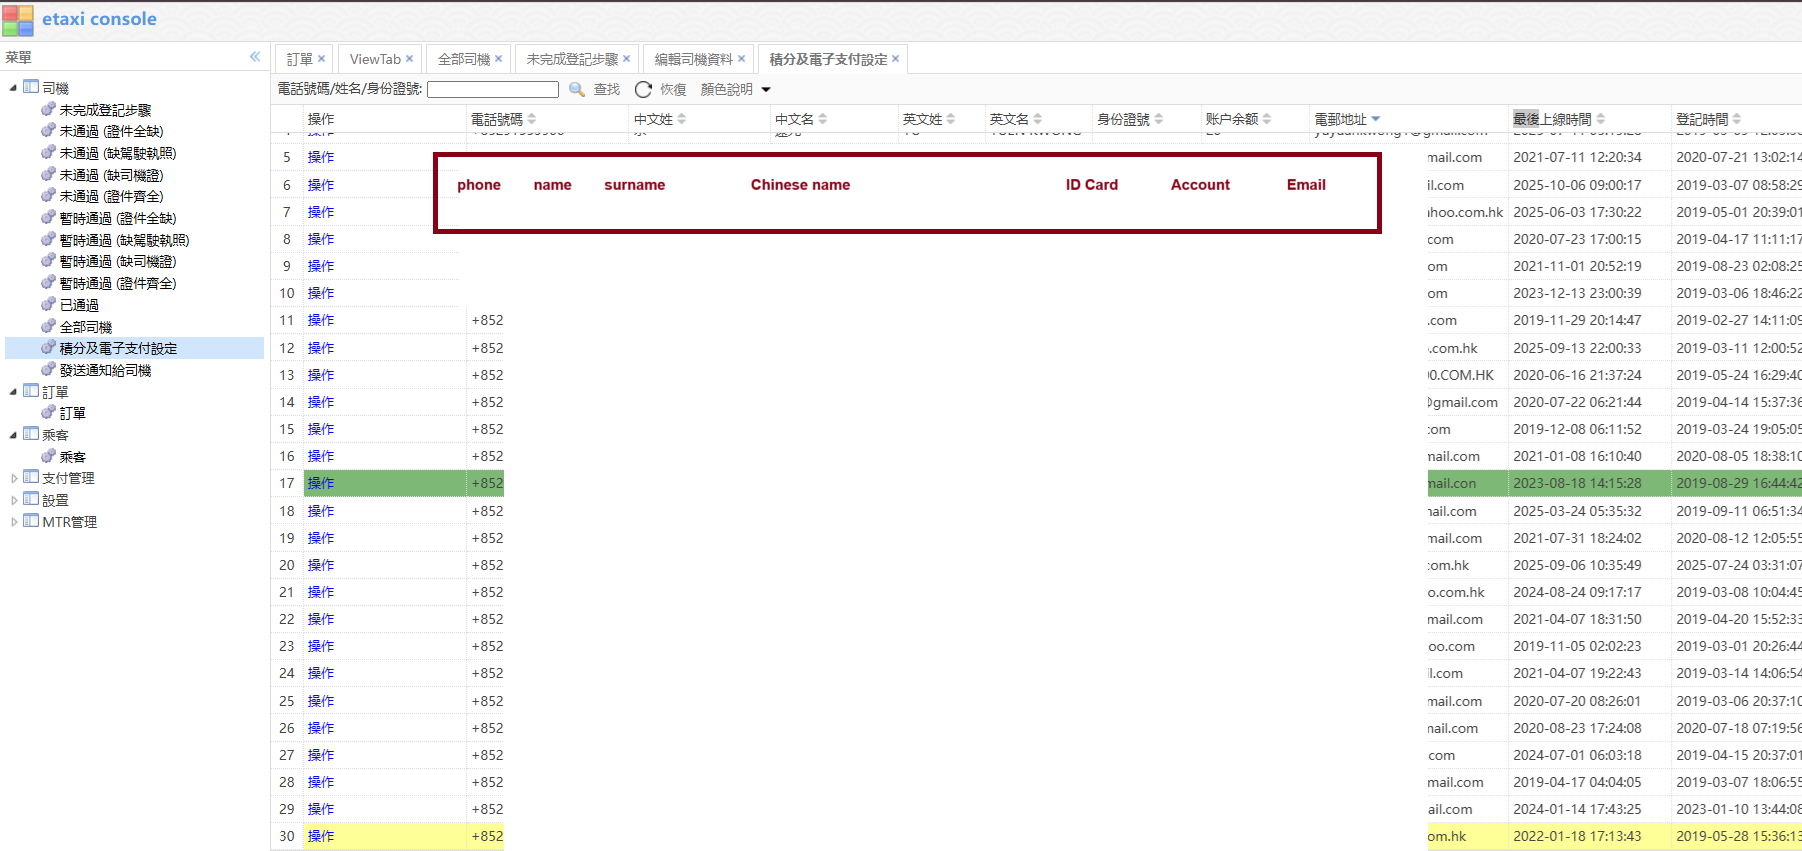Switch to the 編輯司機資料 tab
This screenshot has height=851, width=1802.
tap(693, 59)
